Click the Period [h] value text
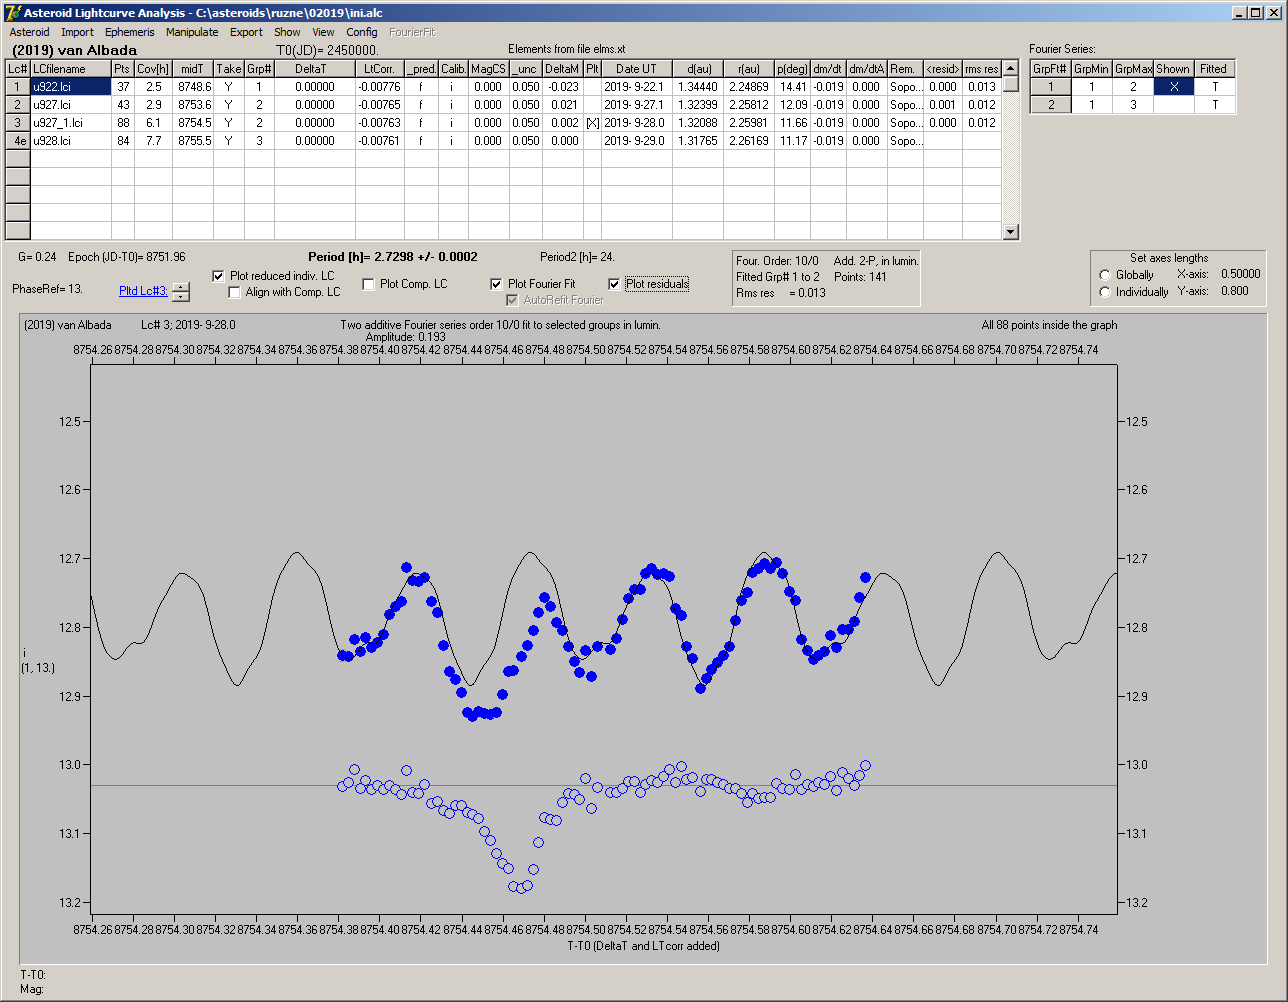This screenshot has height=1002, width=1288. (393, 257)
